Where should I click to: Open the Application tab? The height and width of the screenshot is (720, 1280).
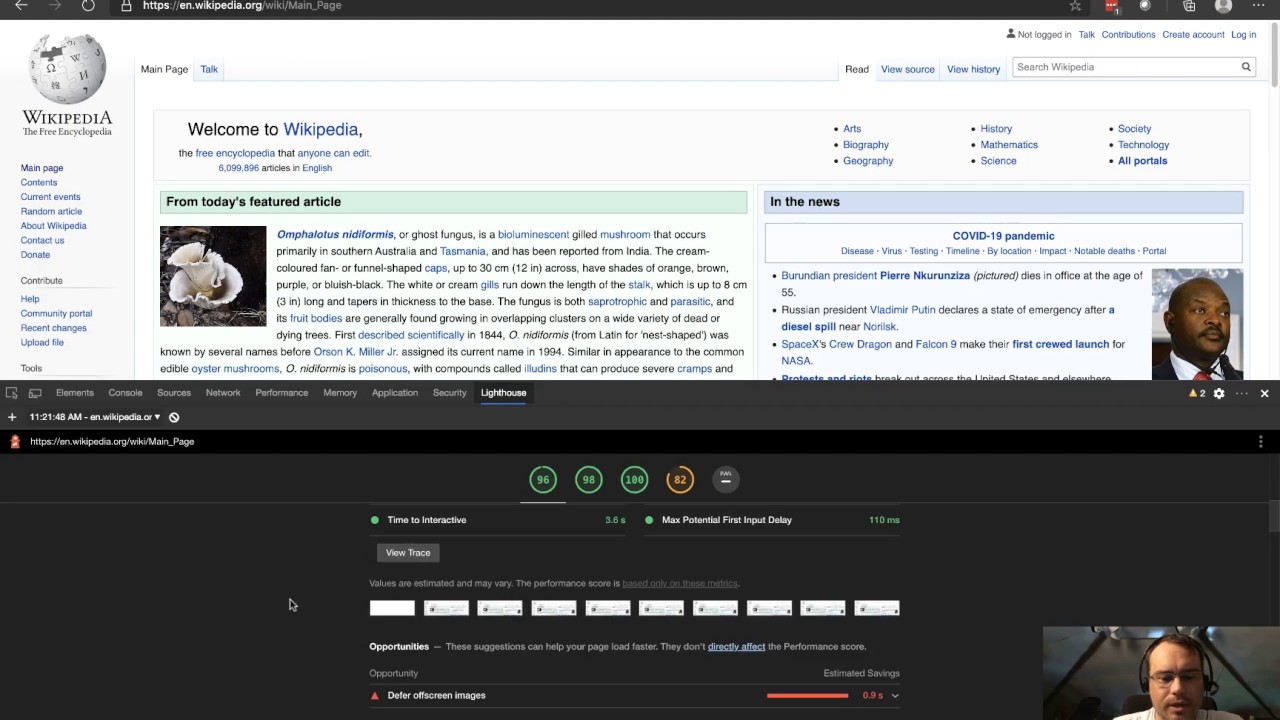(x=395, y=393)
